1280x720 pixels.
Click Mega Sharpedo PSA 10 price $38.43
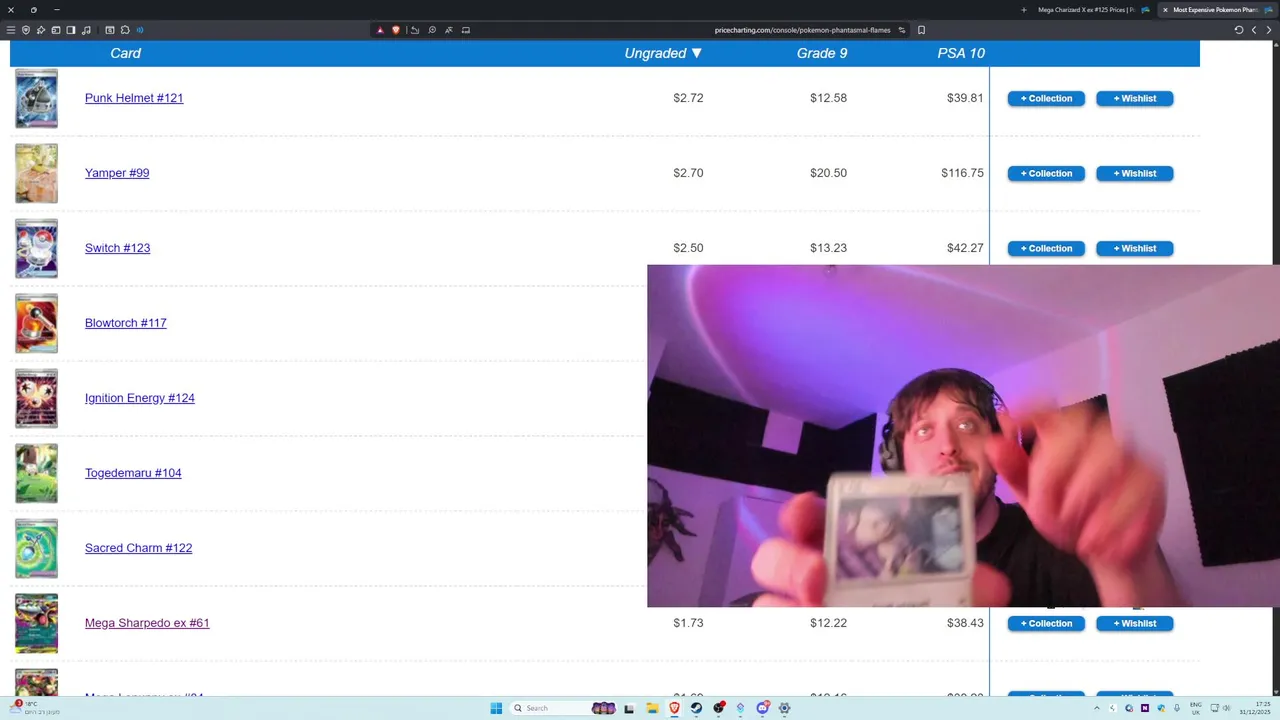[x=965, y=623]
